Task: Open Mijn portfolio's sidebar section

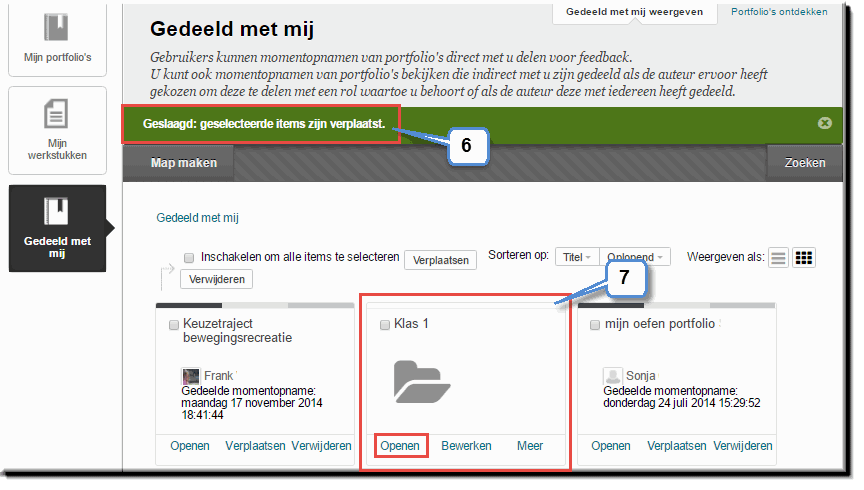Action: coord(57,40)
